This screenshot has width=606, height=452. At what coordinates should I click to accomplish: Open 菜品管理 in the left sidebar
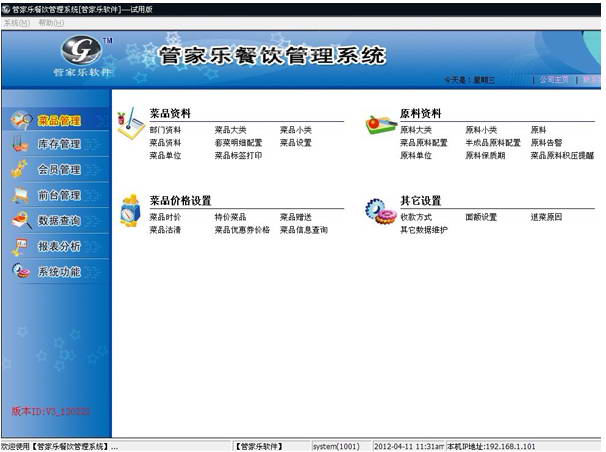pyautogui.click(x=58, y=120)
